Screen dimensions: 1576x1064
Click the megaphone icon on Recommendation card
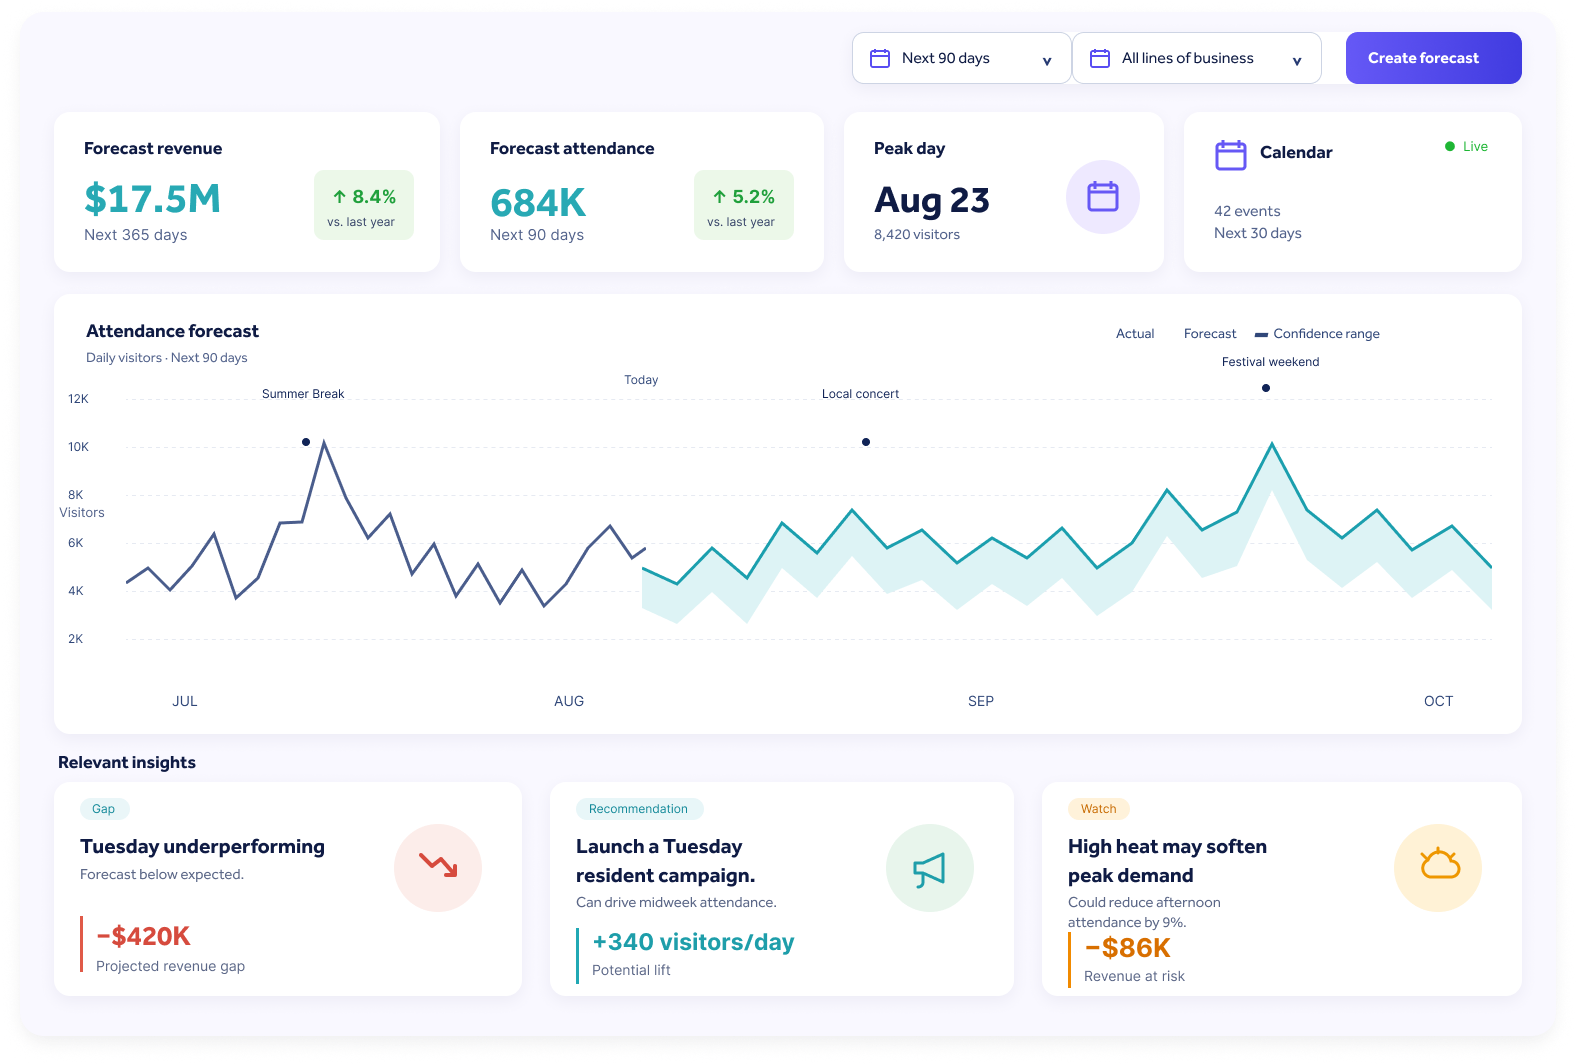click(930, 868)
